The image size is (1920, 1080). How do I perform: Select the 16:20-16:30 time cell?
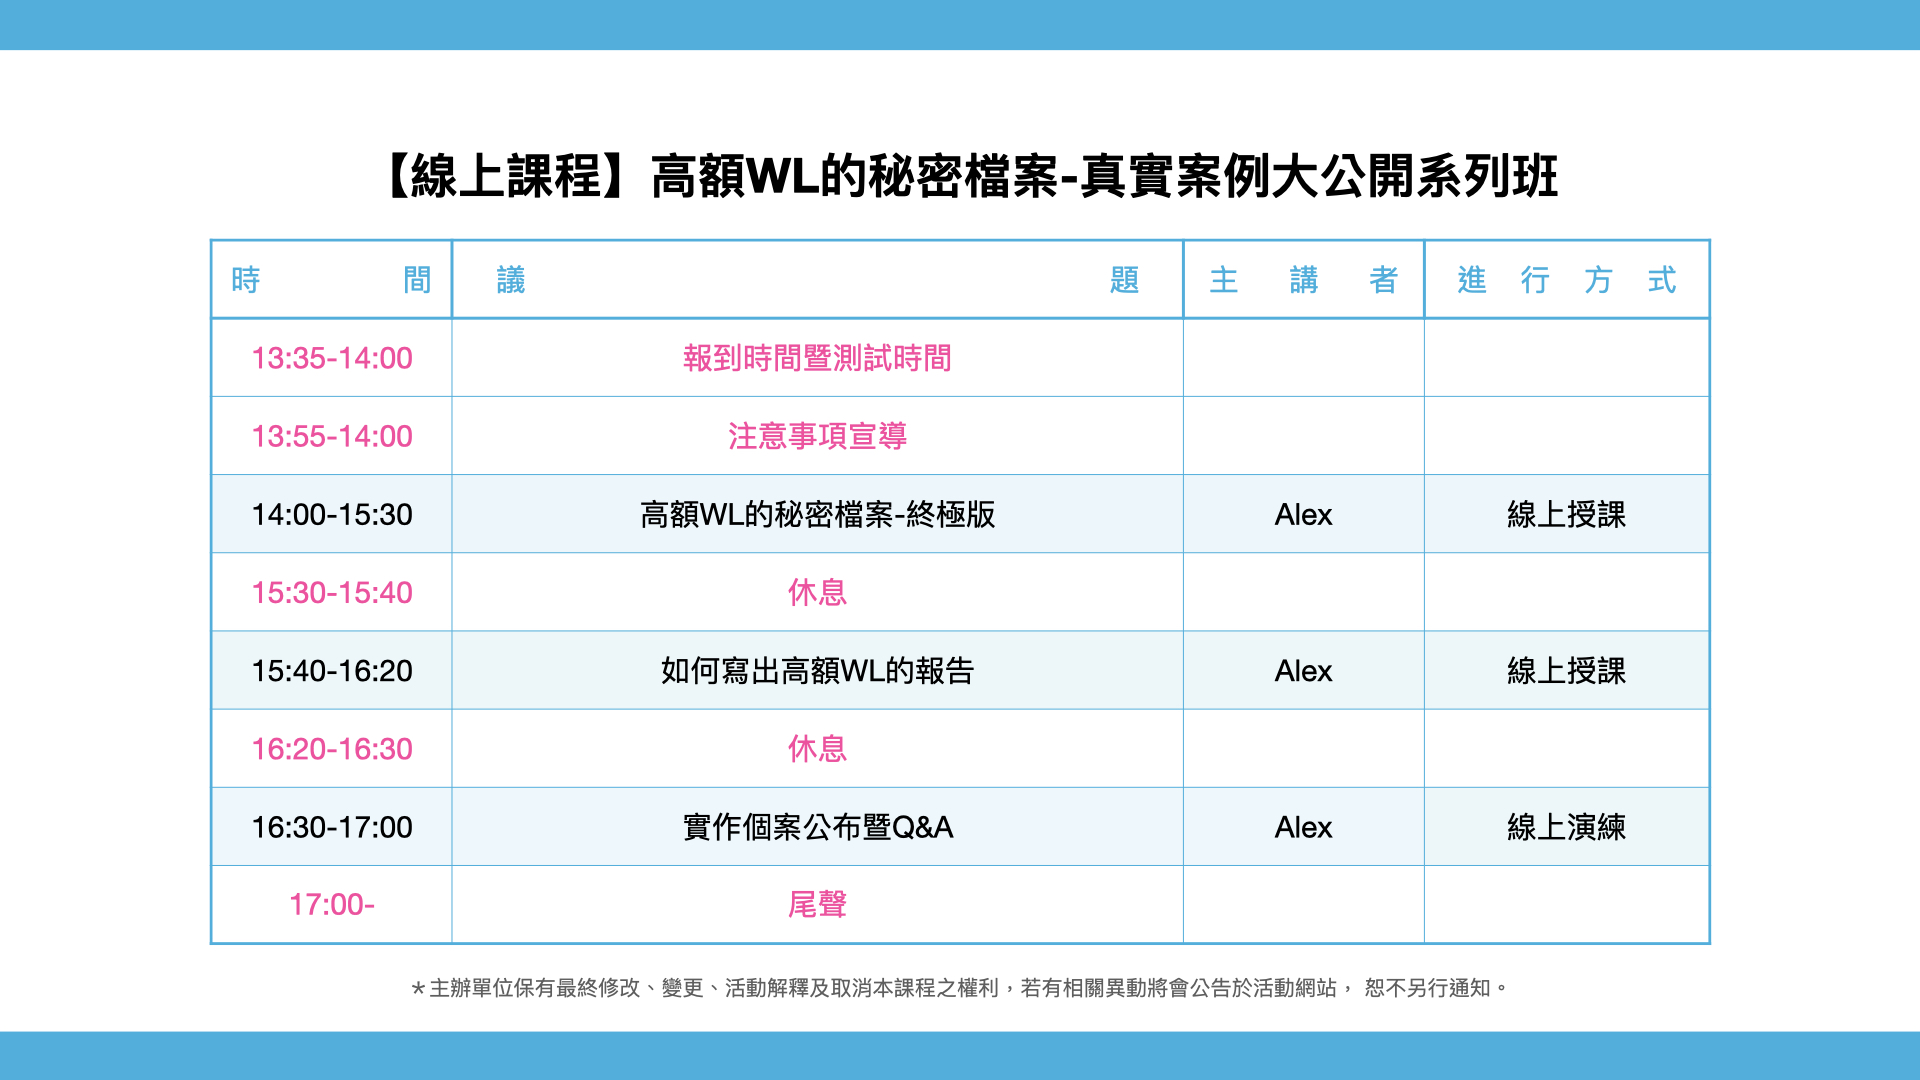pyautogui.click(x=331, y=748)
